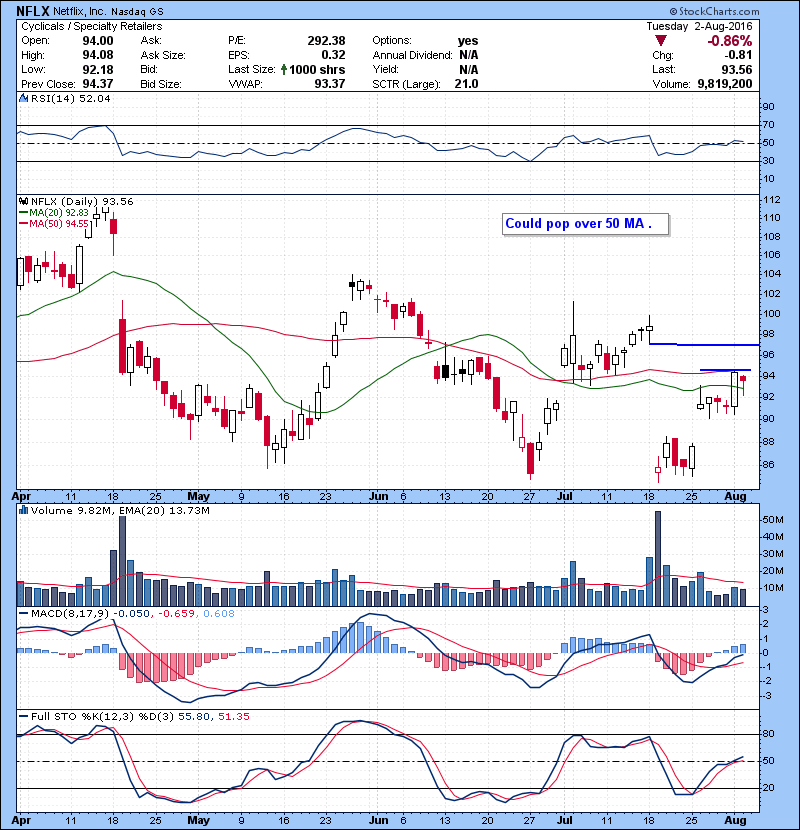The height and width of the screenshot is (830, 800).
Task: Click the High price 94.08
Action: point(98,55)
